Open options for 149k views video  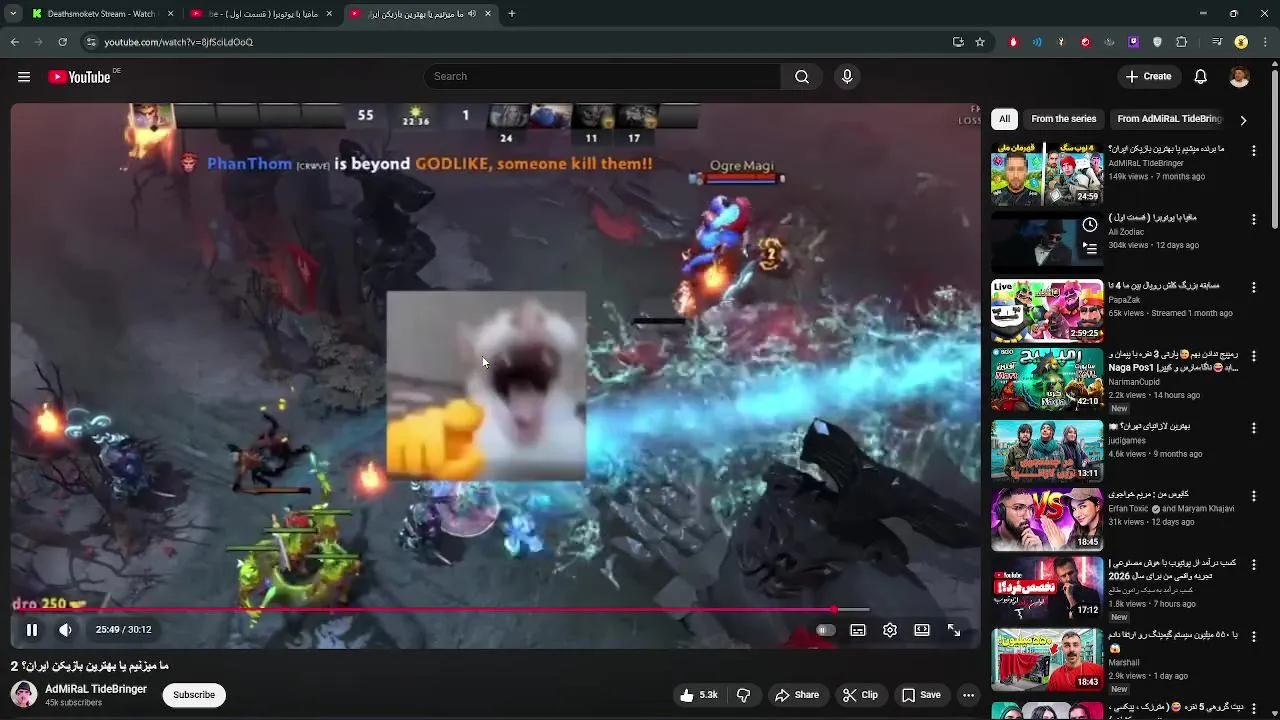coord(1254,150)
